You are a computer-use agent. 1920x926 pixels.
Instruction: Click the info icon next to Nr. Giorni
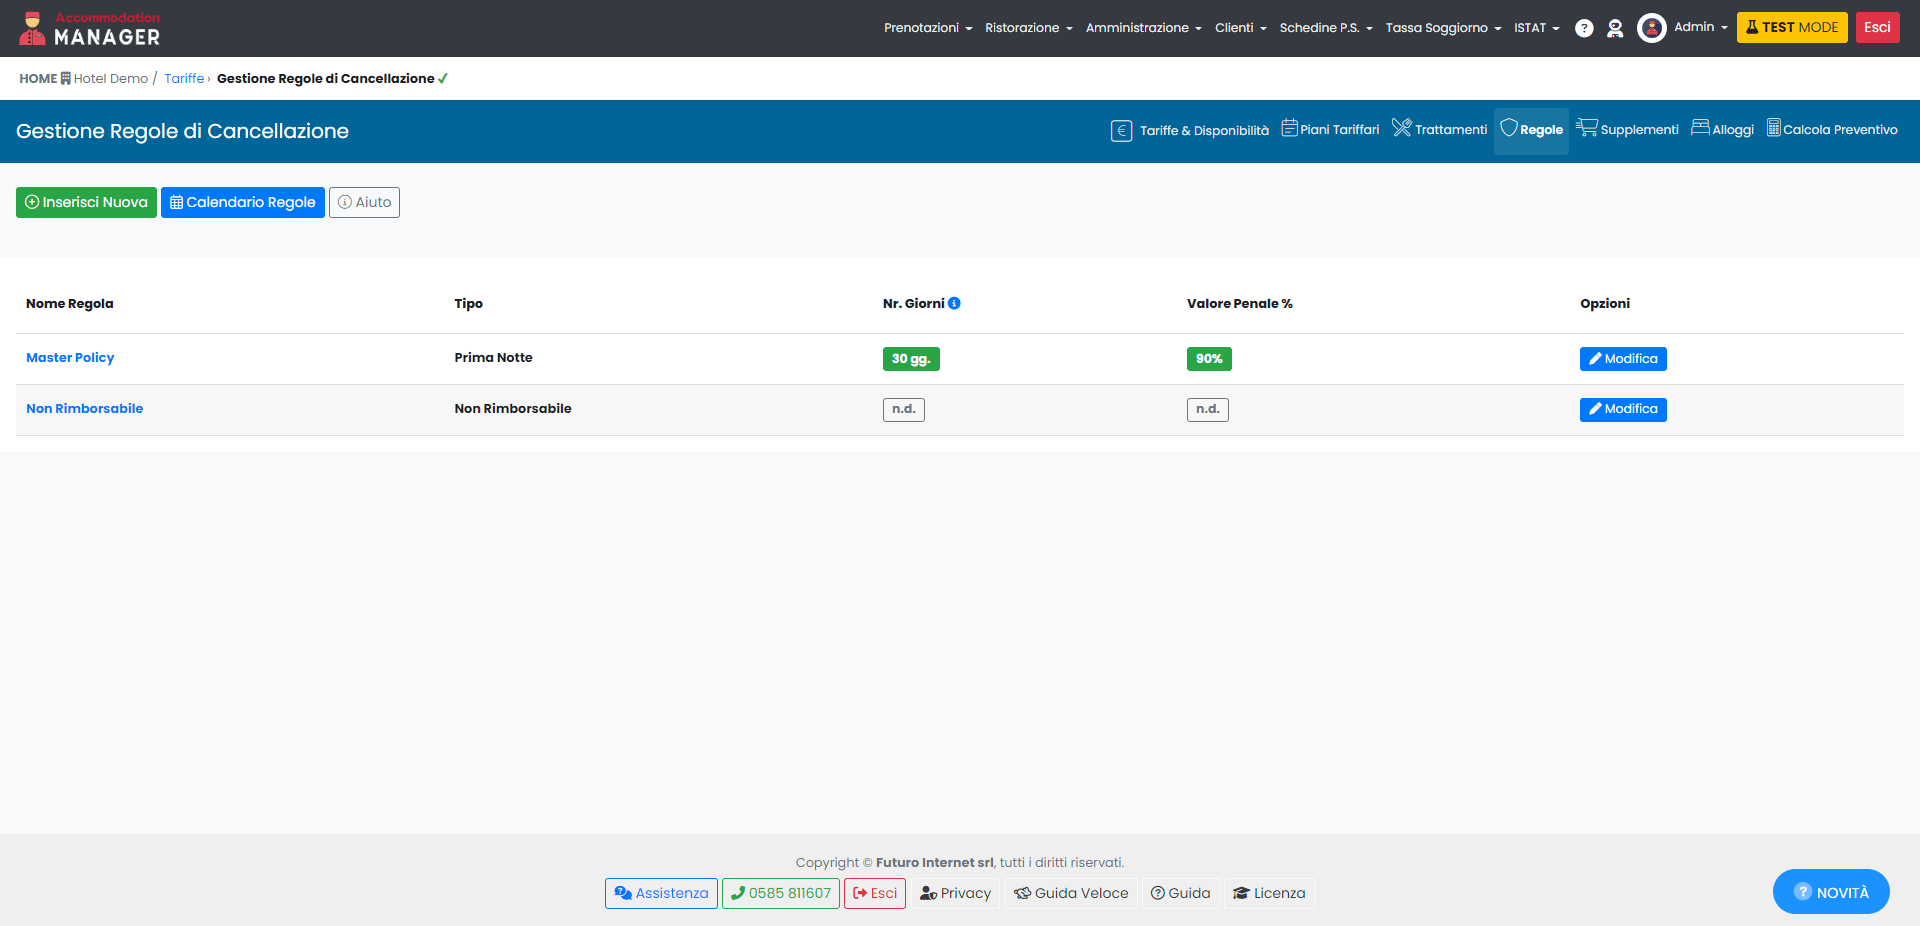pyautogui.click(x=954, y=303)
